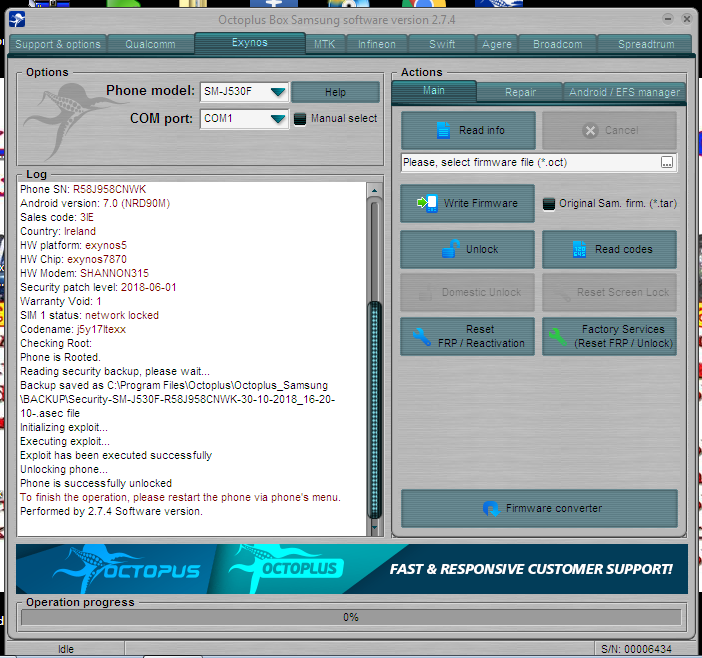The width and height of the screenshot is (702, 658).
Task: Click the 'S/N: 00006434' status text
Action: coord(636,649)
